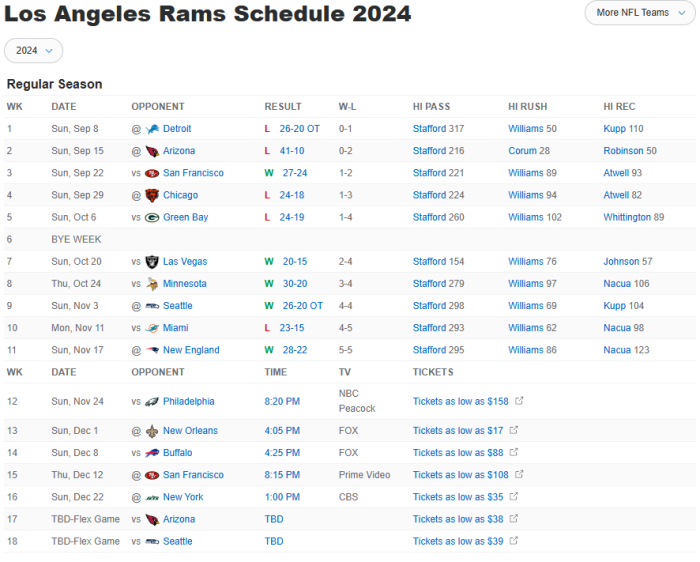
Task: Select Tickets as low as $39 for Seattle
Action: [x=457, y=541]
